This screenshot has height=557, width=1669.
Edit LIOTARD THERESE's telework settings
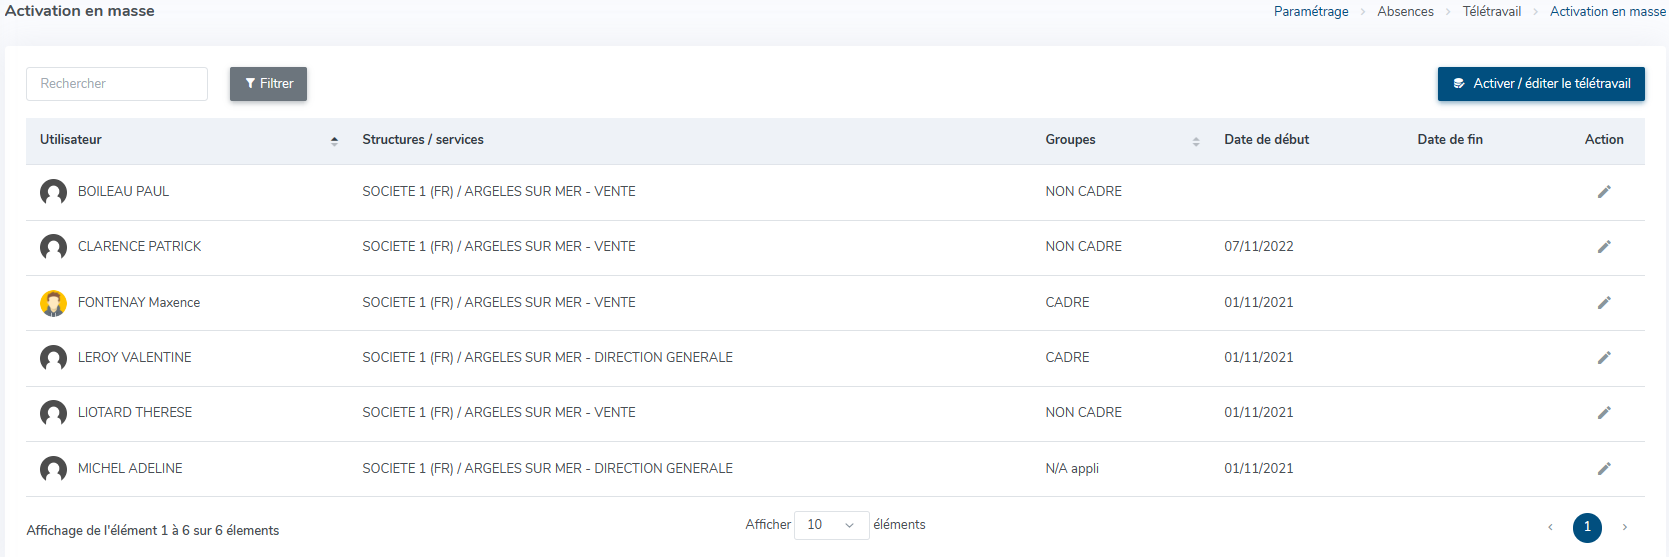pos(1604,413)
